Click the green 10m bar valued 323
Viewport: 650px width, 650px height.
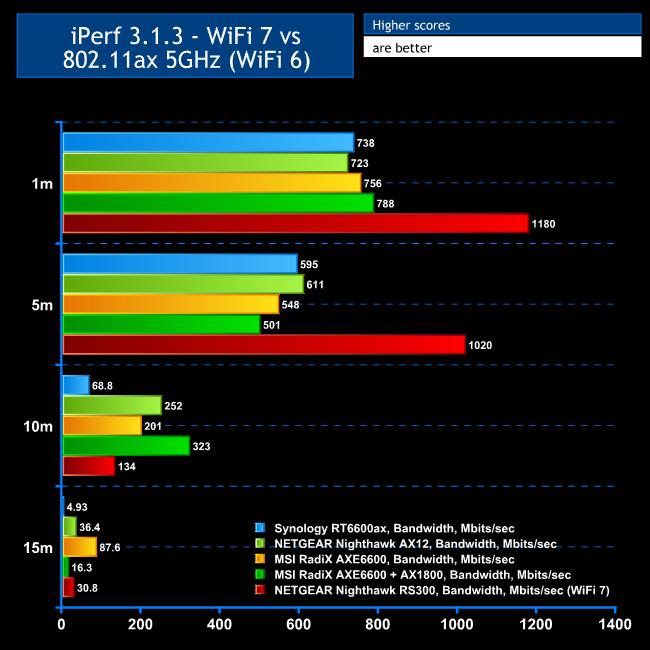click(126, 446)
